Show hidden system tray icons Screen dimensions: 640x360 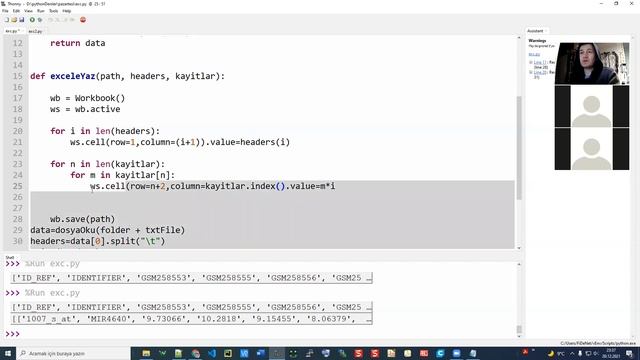(x=572, y=353)
